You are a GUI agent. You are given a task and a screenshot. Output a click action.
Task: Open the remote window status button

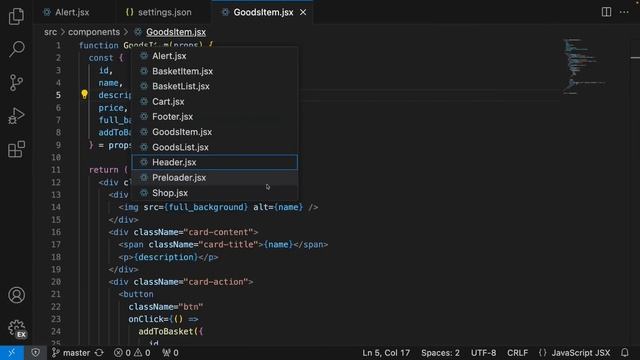pos(12,353)
